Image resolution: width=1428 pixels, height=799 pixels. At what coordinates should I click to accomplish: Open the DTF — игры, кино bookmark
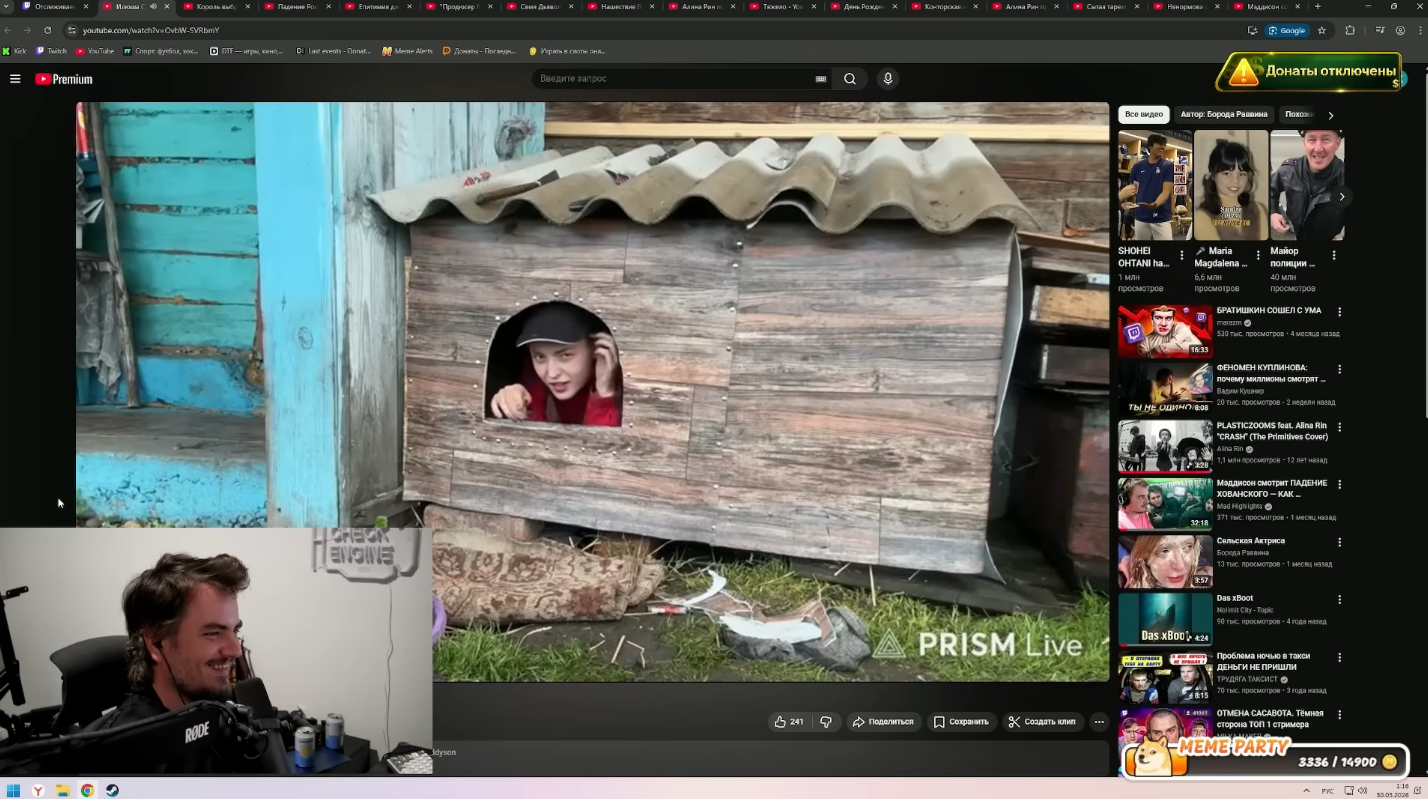pyautogui.click(x=249, y=51)
